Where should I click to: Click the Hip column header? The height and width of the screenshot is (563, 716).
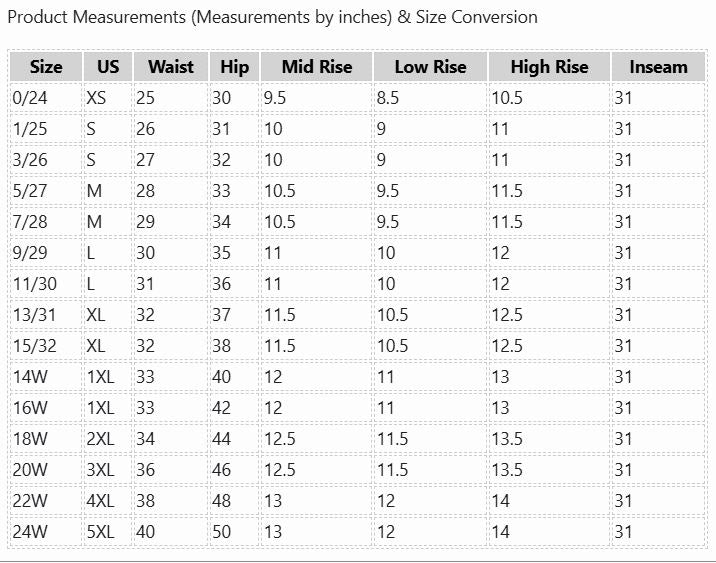click(234, 67)
